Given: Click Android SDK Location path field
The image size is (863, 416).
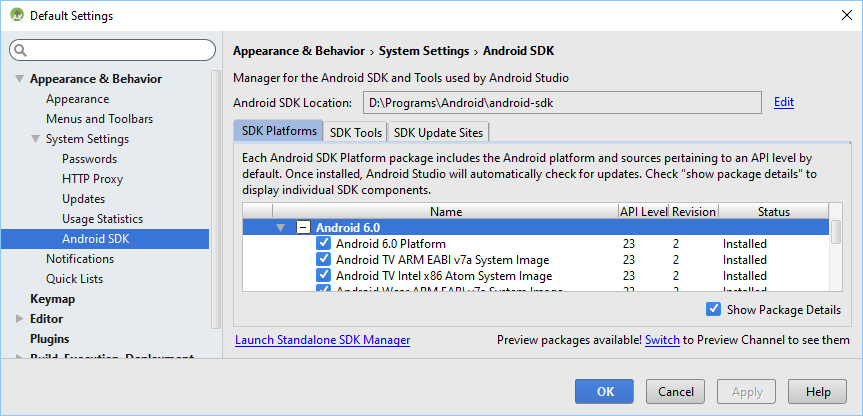Looking at the screenshot, I should [x=562, y=103].
